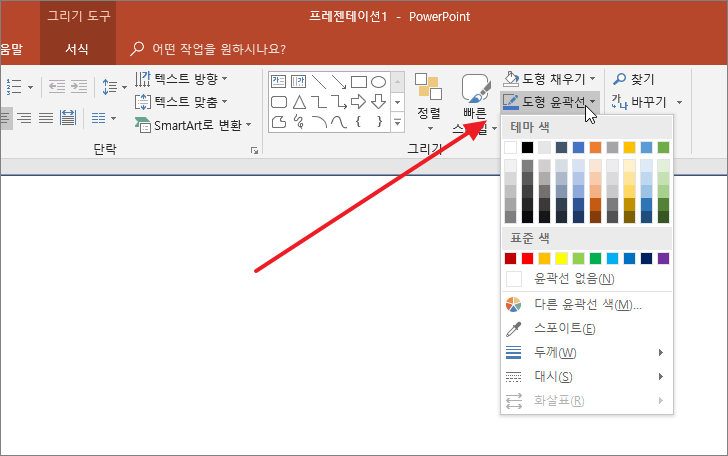Click the shape fill paint bucket
This screenshot has width=728, height=456.
click(511, 78)
